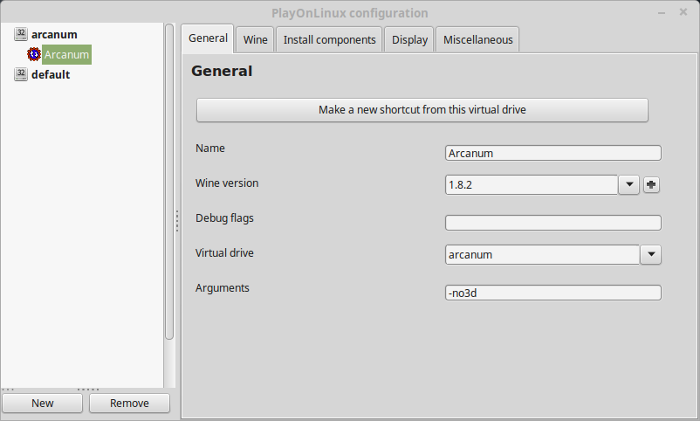The image size is (700, 421).
Task: Click Make a new shortcut from this virtual drive
Action: pos(422,110)
